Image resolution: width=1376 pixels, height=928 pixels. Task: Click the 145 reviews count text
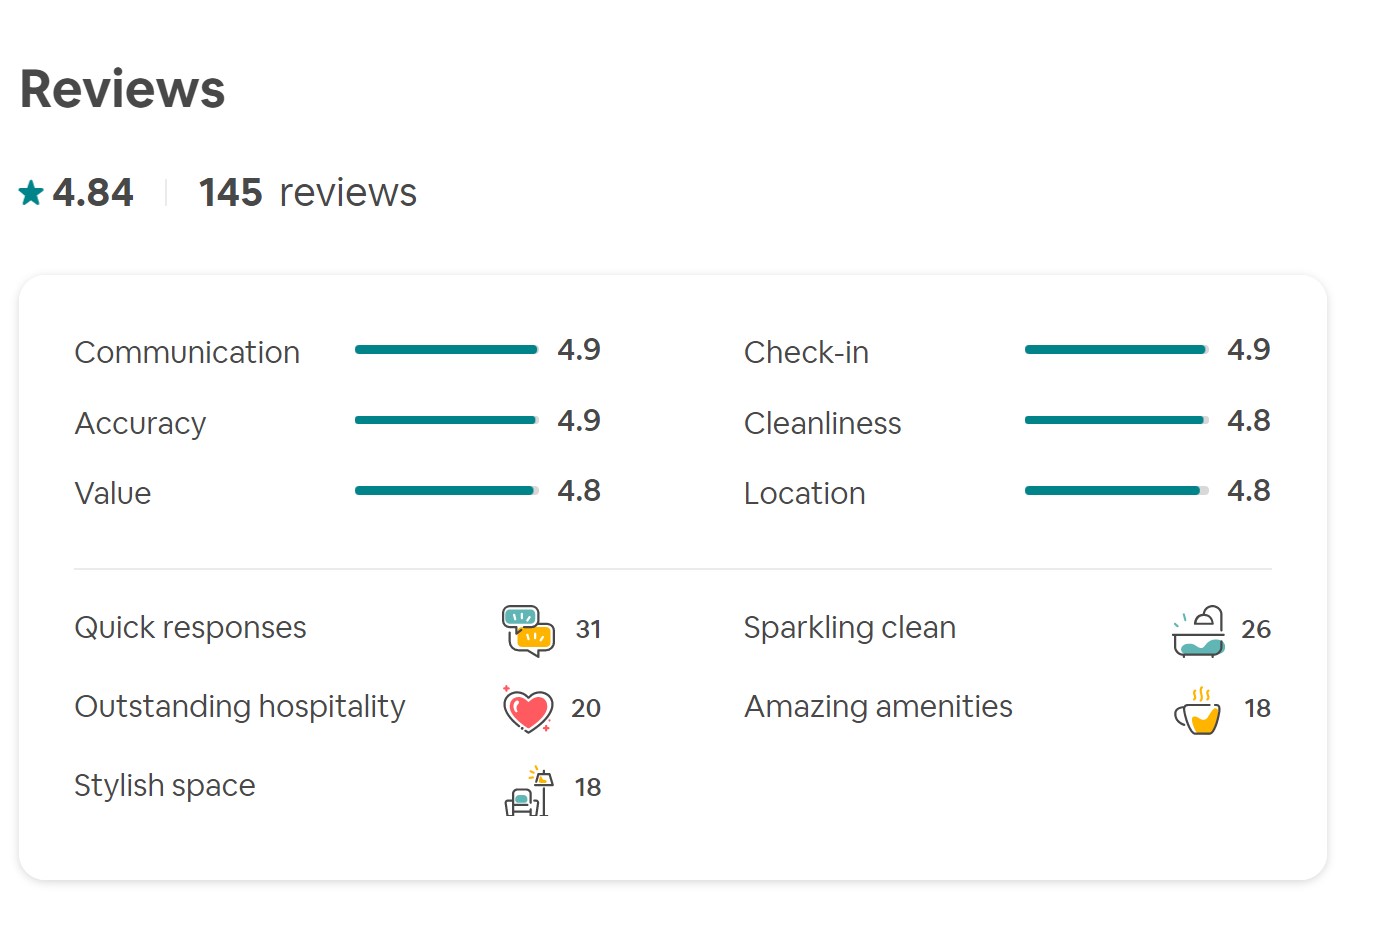coord(307,192)
